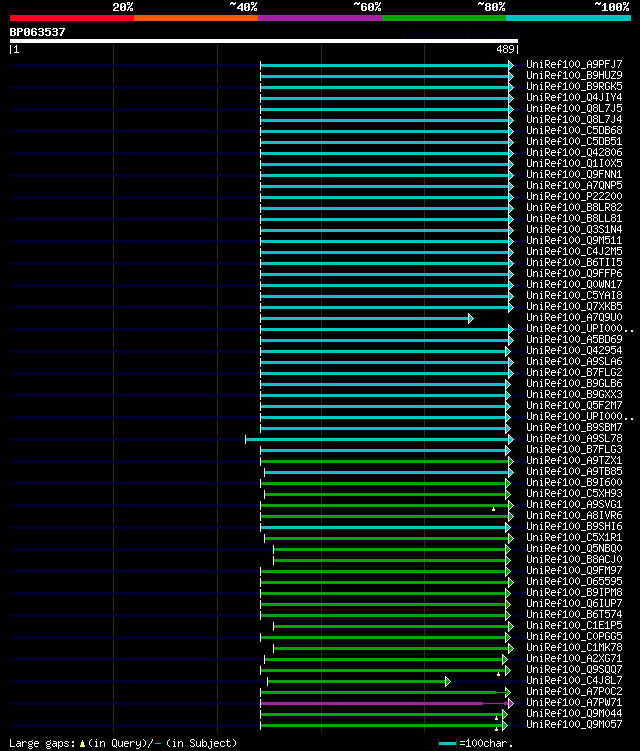The image size is (640, 751).
Task: Open the UniRef100_Q5F2M7 hit
Action: point(574,406)
